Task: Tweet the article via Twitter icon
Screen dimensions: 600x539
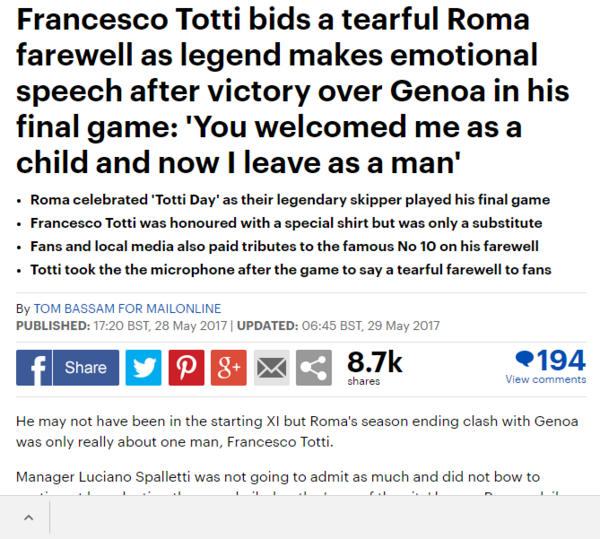Action: click(x=144, y=368)
